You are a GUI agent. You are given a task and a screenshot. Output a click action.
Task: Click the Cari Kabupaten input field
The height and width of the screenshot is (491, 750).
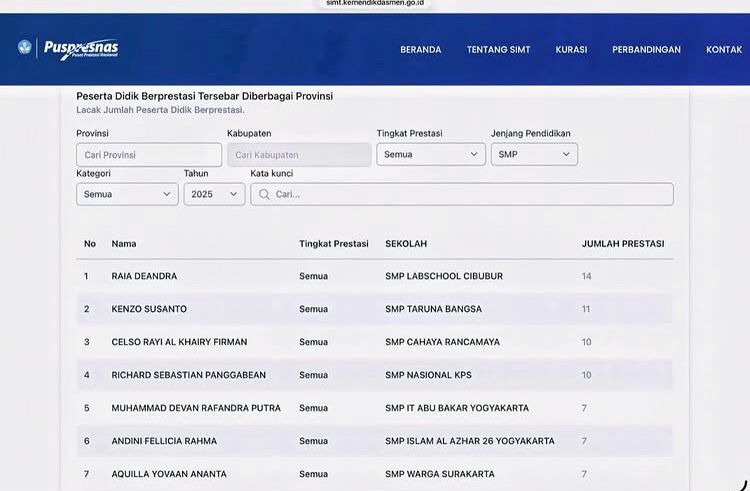(298, 155)
